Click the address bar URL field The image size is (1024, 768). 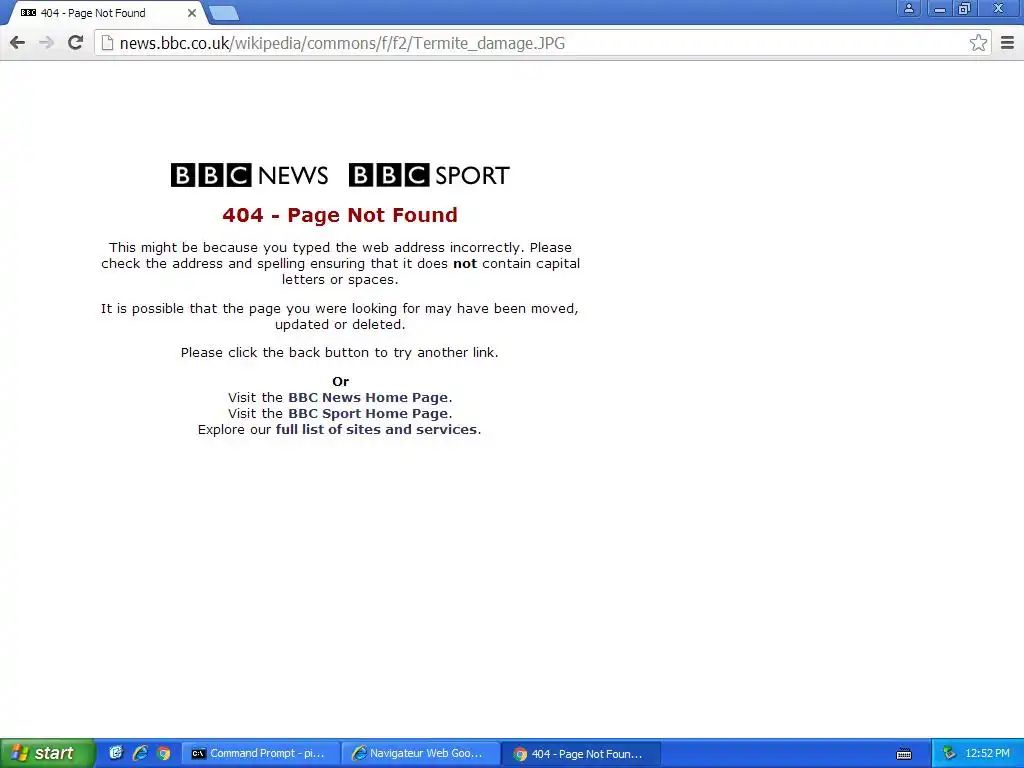tap(542, 43)
